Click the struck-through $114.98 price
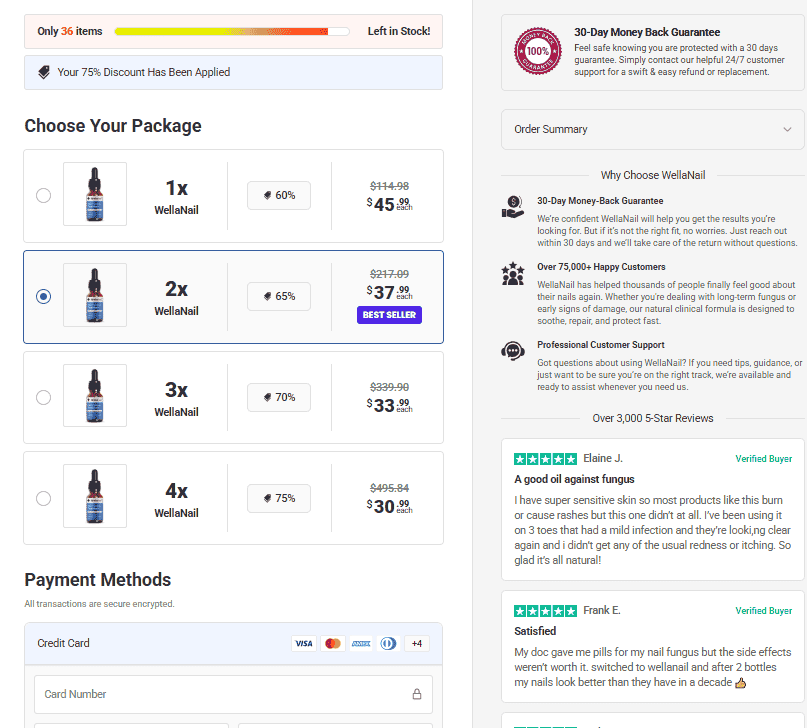Viewport: 807px width, 728px height. pos(389,186)
